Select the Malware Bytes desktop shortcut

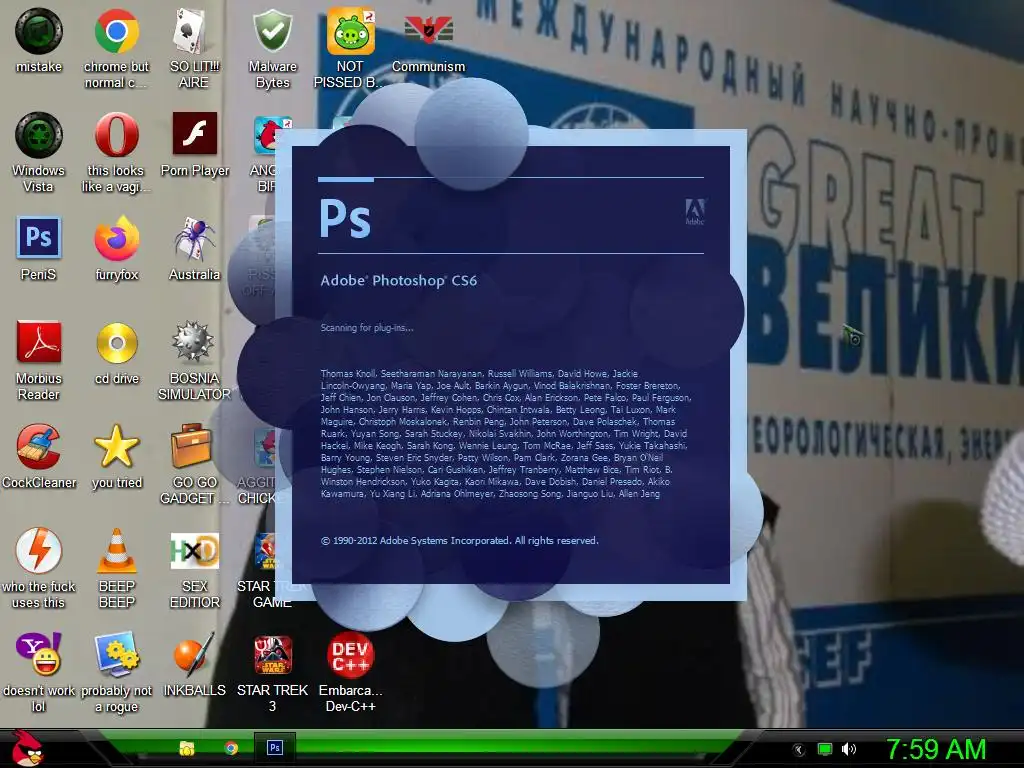[x=272, y=31]
